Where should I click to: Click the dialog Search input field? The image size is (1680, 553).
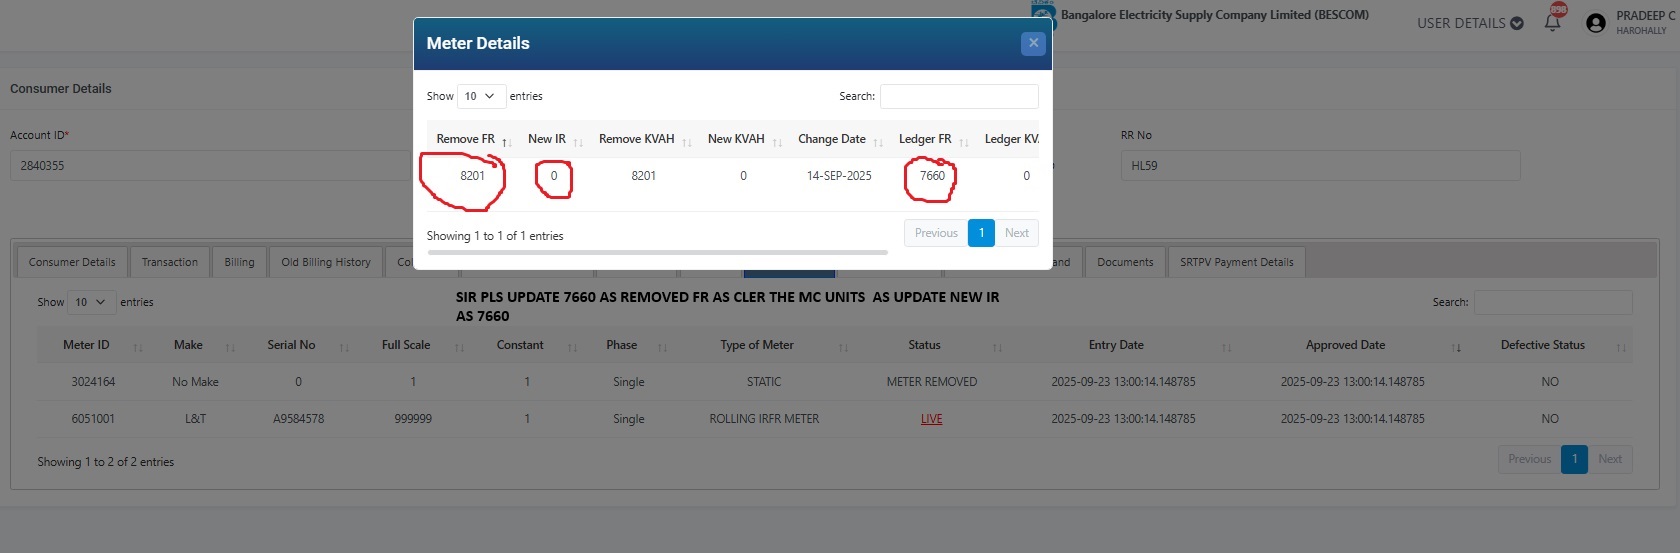click(x=959, y=96)
